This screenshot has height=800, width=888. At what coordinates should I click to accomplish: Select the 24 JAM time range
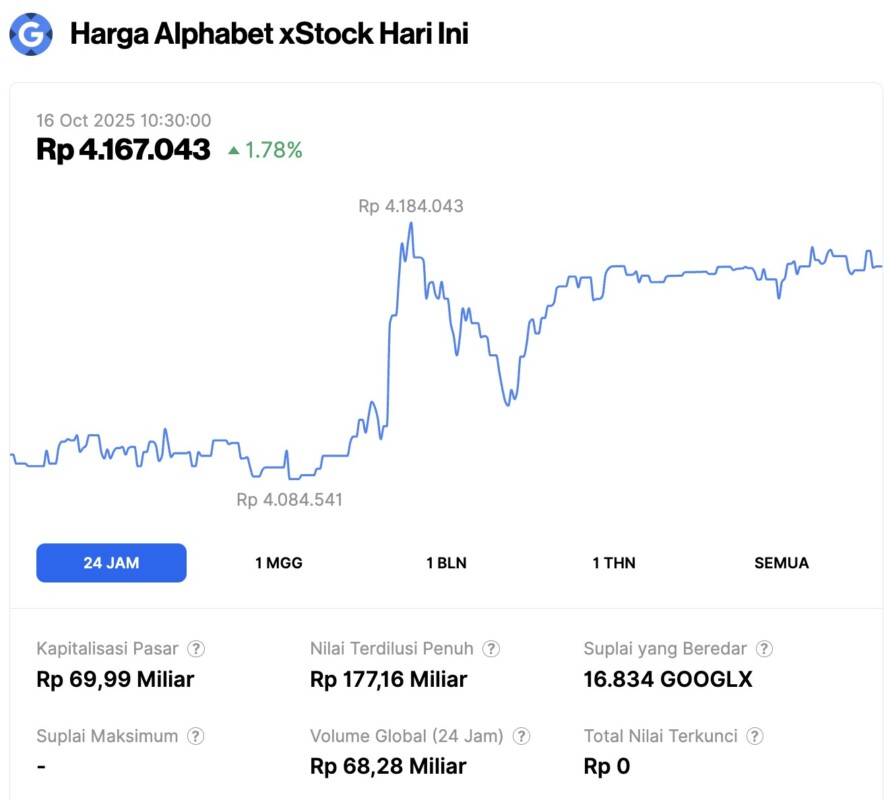[x=111, y=562]
